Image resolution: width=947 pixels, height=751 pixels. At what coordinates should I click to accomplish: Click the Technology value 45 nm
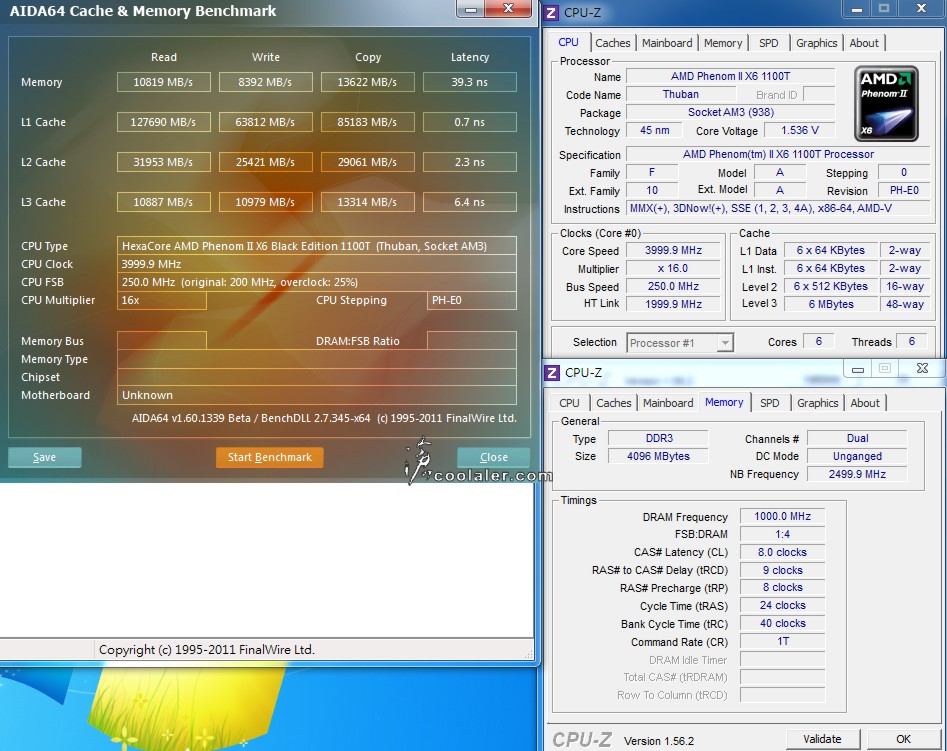654,131
